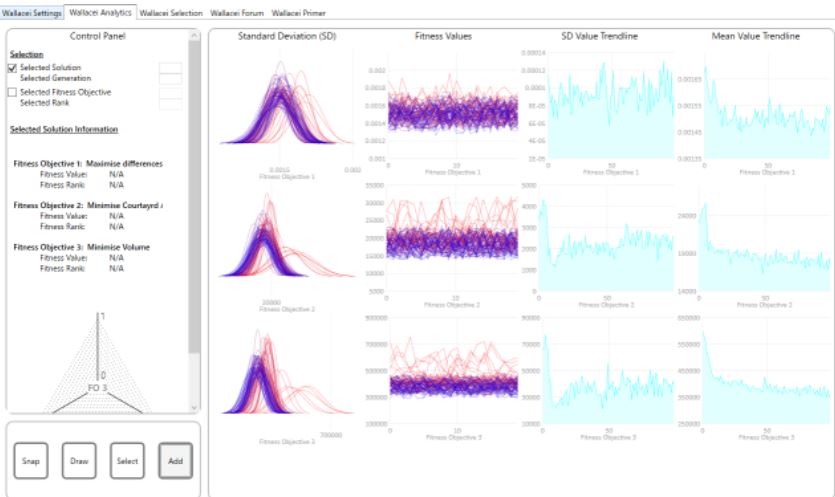
Task: Switch to the Wallacei Settings tab
Action: 32,12
